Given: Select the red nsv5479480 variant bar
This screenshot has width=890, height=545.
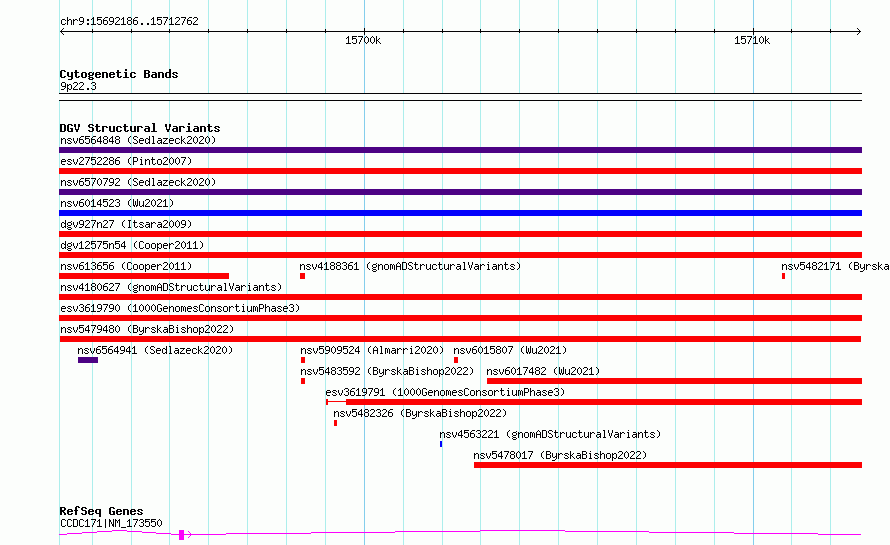Looking at the screenshot, I should click(x=460, y=339).
